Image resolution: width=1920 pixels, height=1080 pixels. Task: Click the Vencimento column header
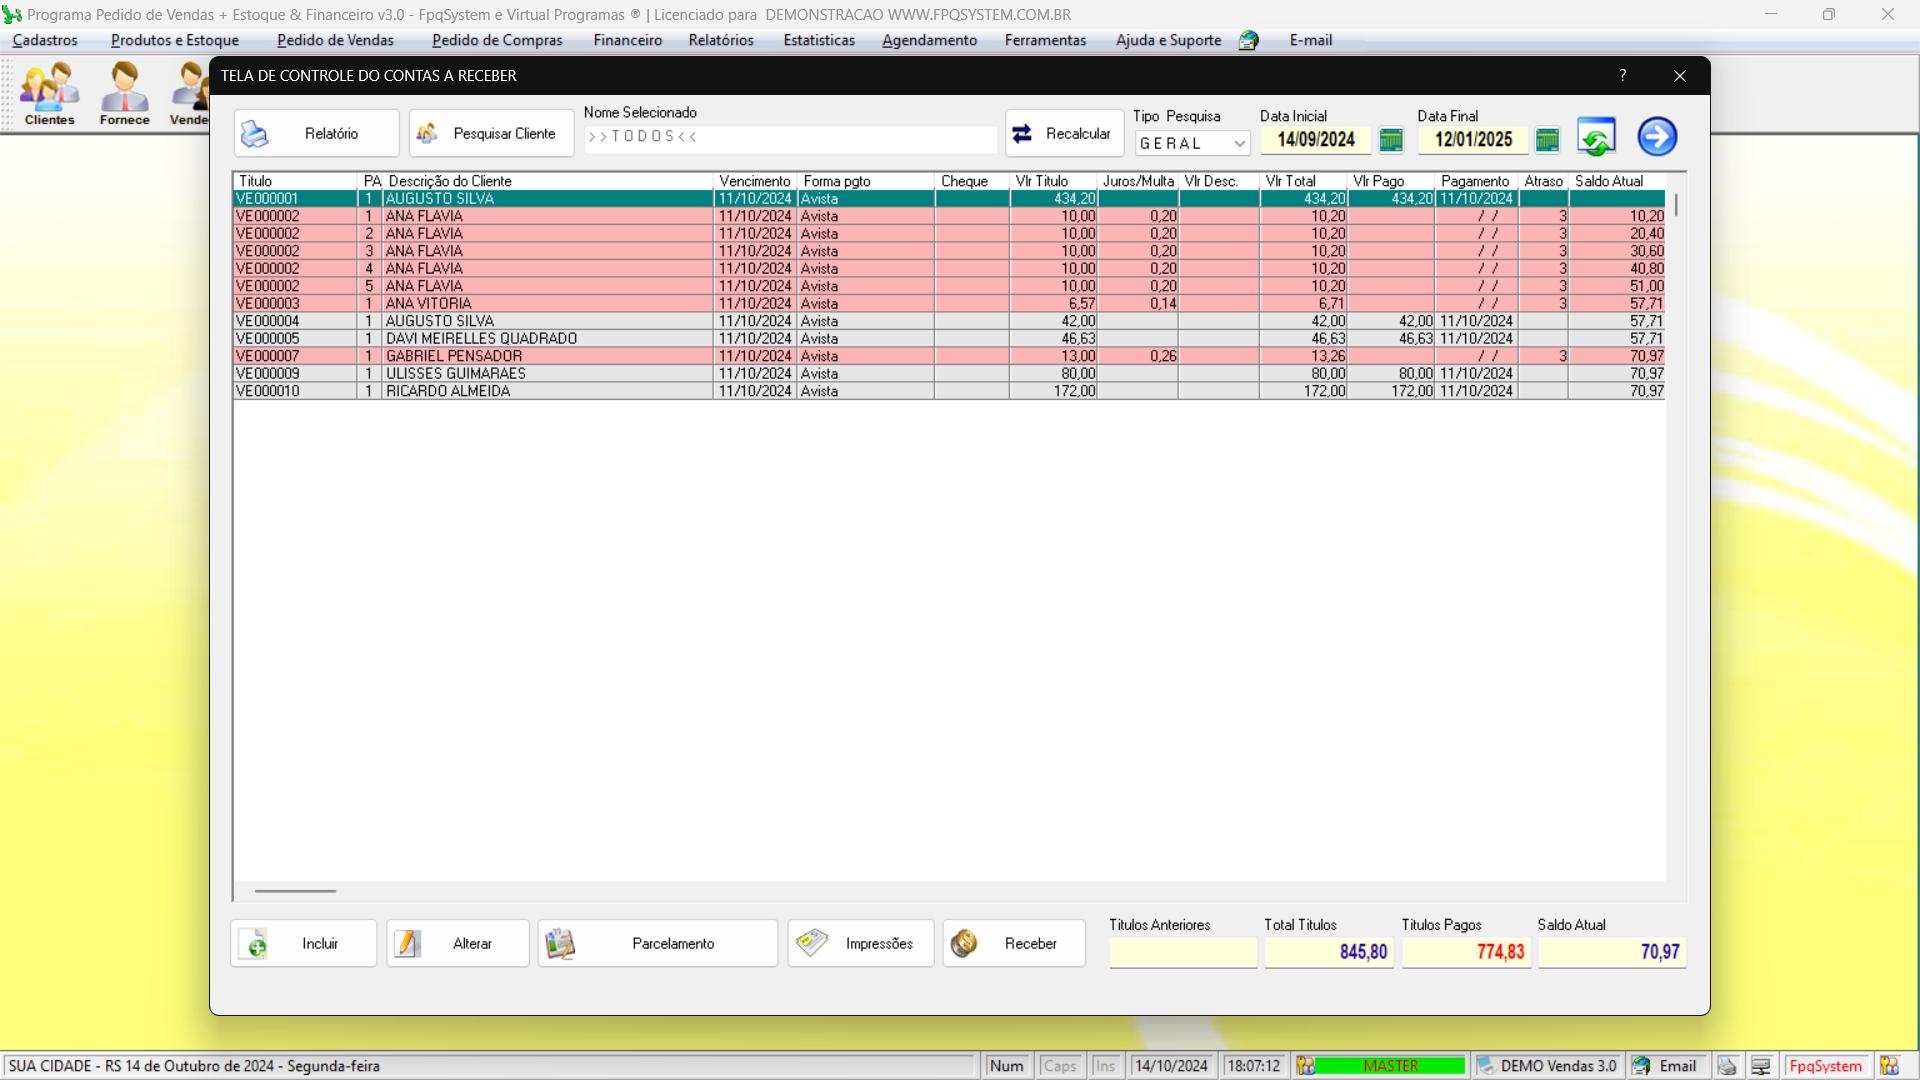tap(755, 182)
